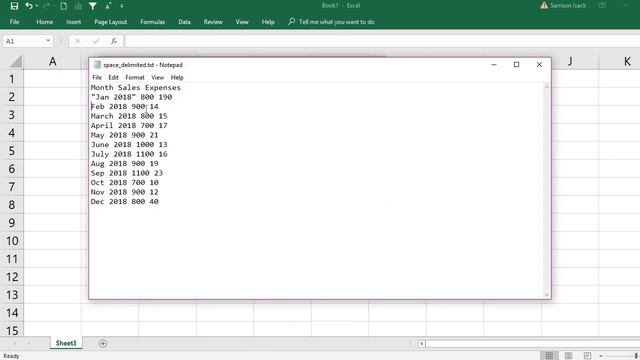Switch to Page Break Preview in status bar
This screenshot has width=640, height=360.
click(x=587, y=356)
